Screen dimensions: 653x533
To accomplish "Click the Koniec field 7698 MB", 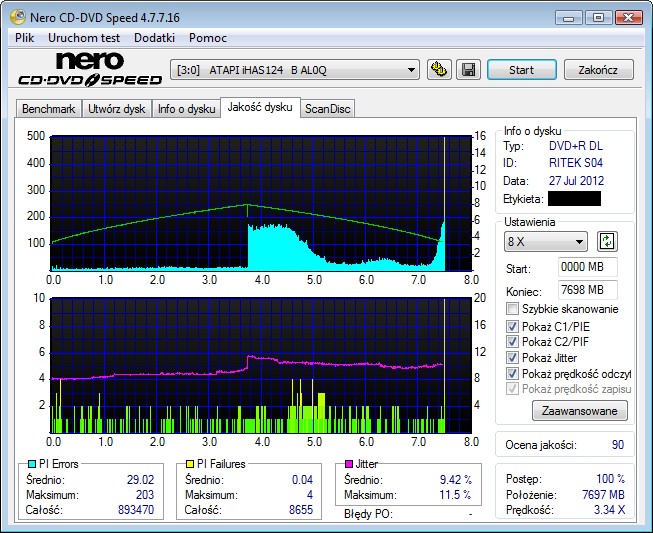I will point(587,289).
